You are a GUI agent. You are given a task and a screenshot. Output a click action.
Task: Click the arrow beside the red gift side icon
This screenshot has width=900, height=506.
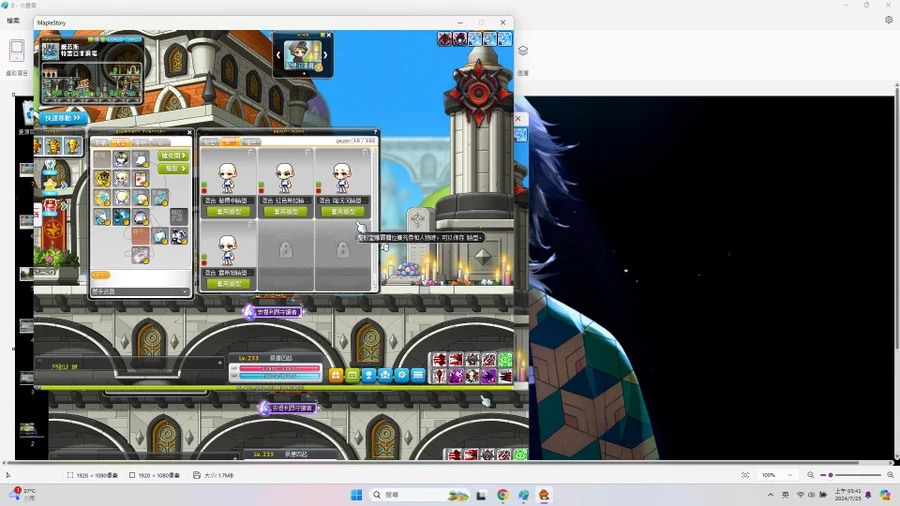point(64,205)
